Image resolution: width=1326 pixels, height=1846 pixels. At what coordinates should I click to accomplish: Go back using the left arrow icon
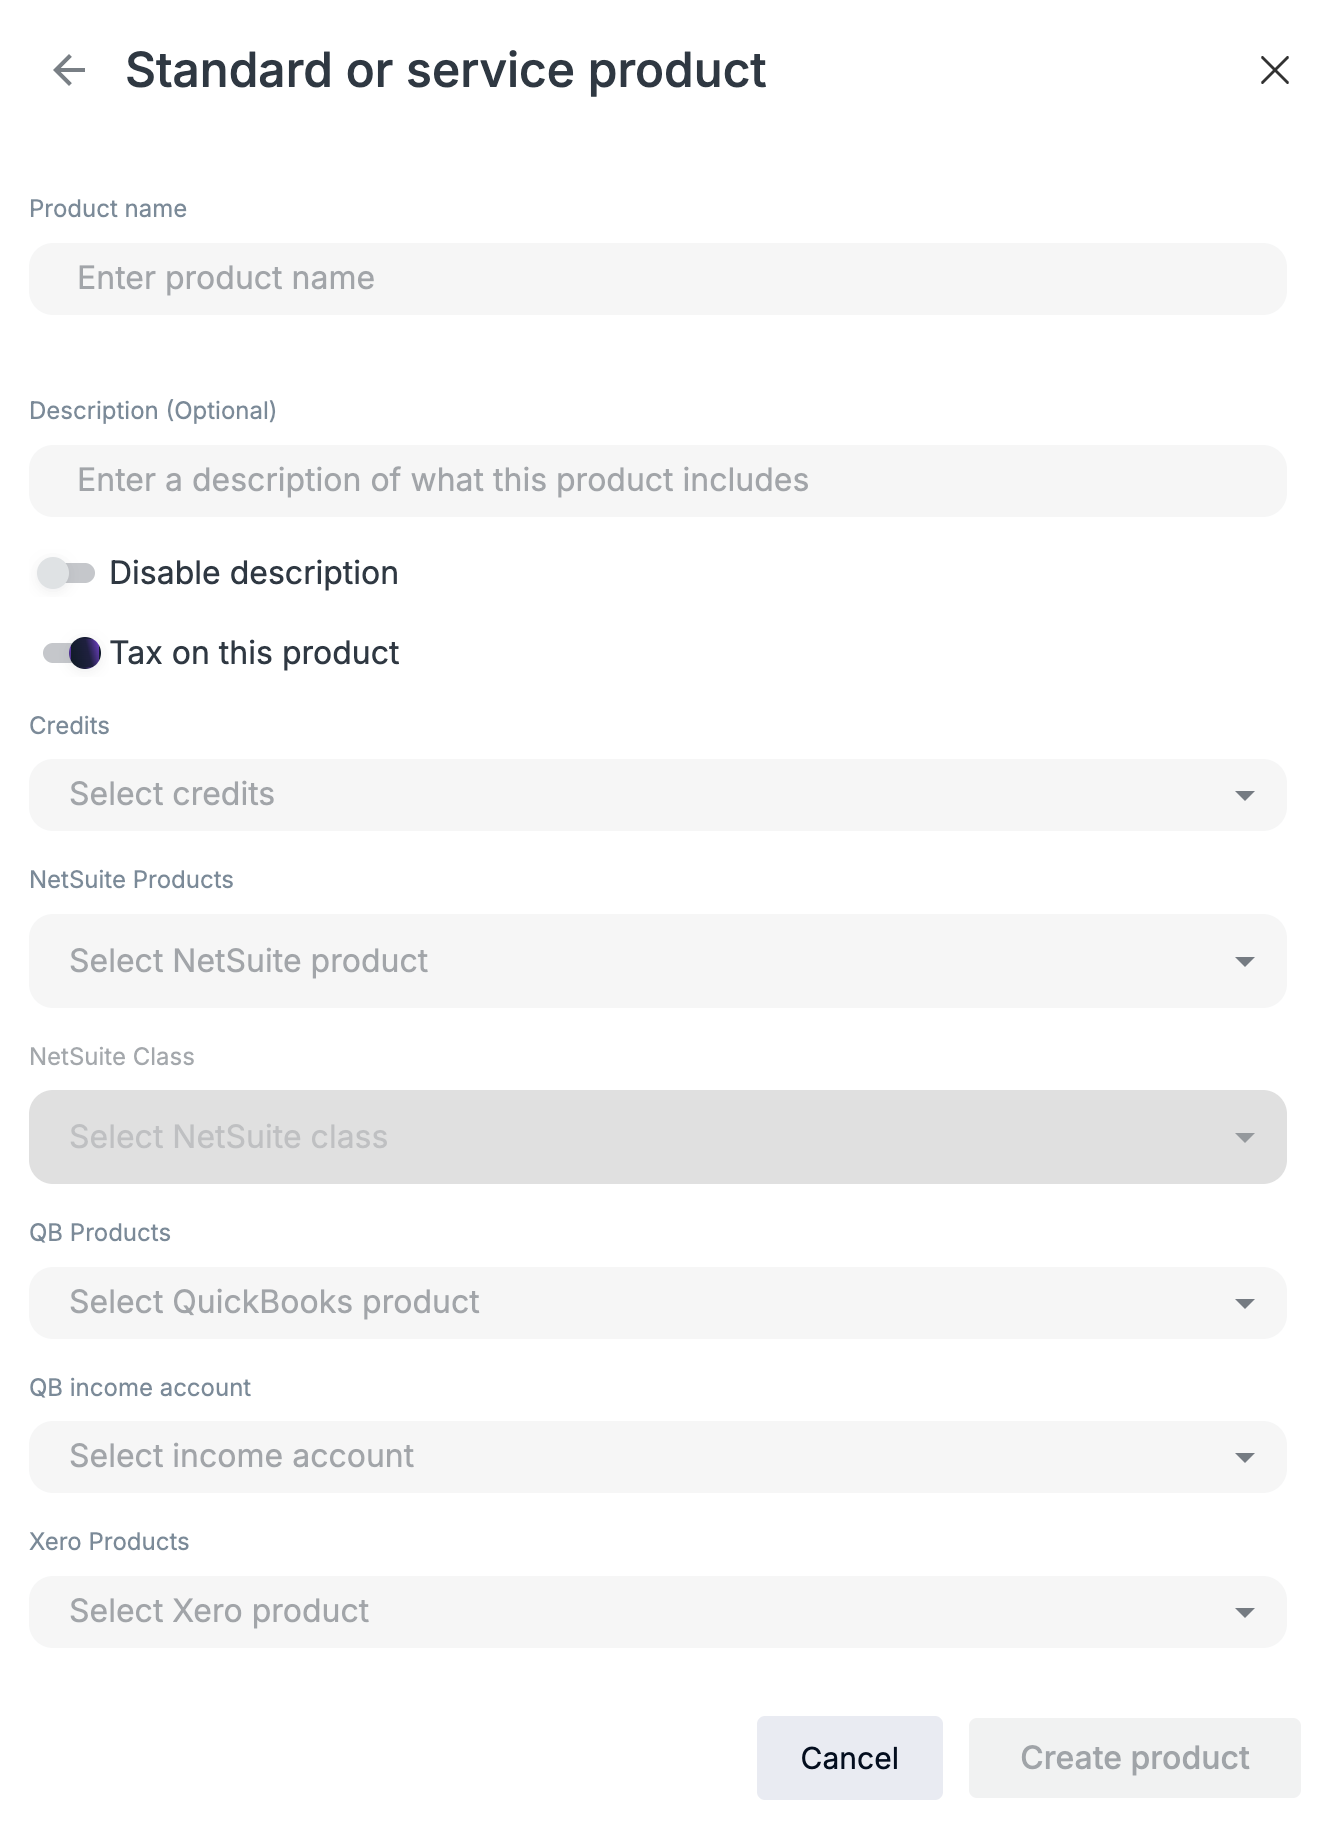tap(69, 70)
